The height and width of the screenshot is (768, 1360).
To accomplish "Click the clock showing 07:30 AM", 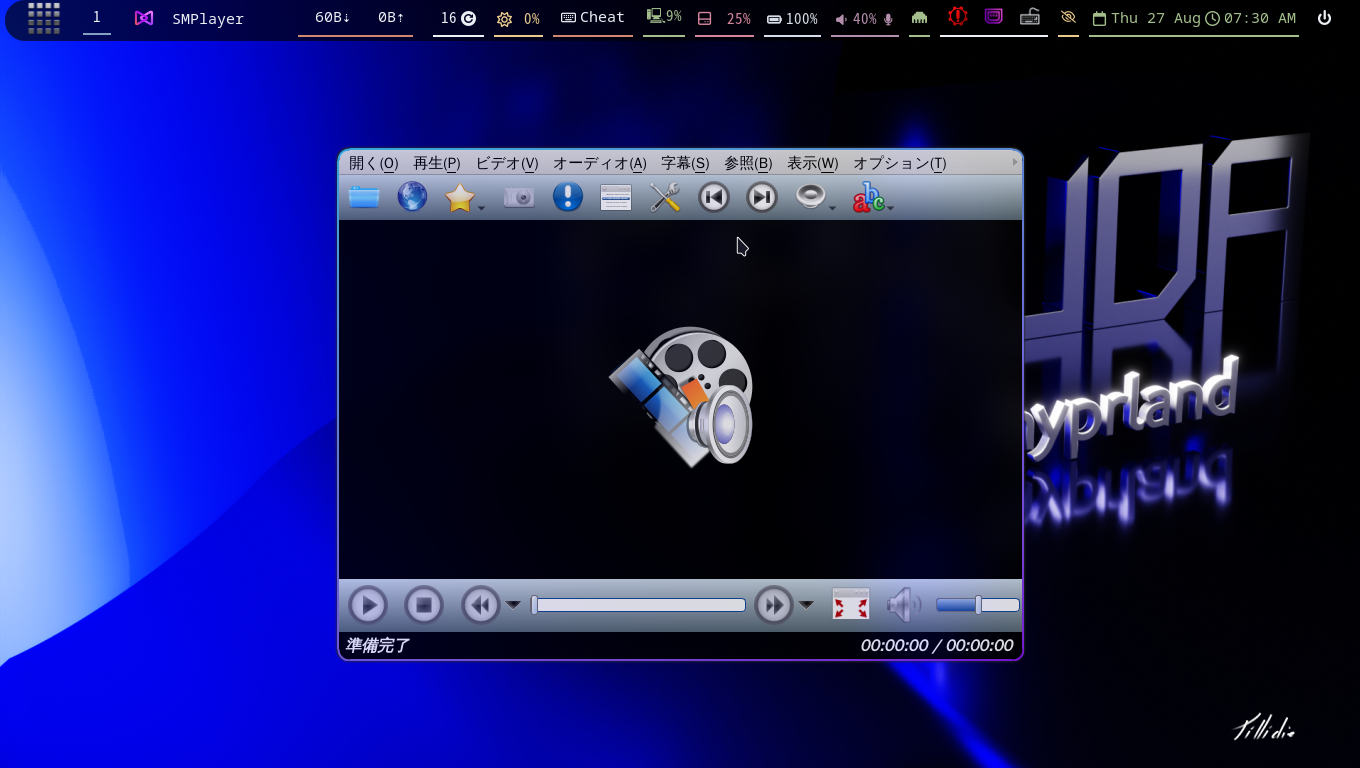I will pos(1251,18).
